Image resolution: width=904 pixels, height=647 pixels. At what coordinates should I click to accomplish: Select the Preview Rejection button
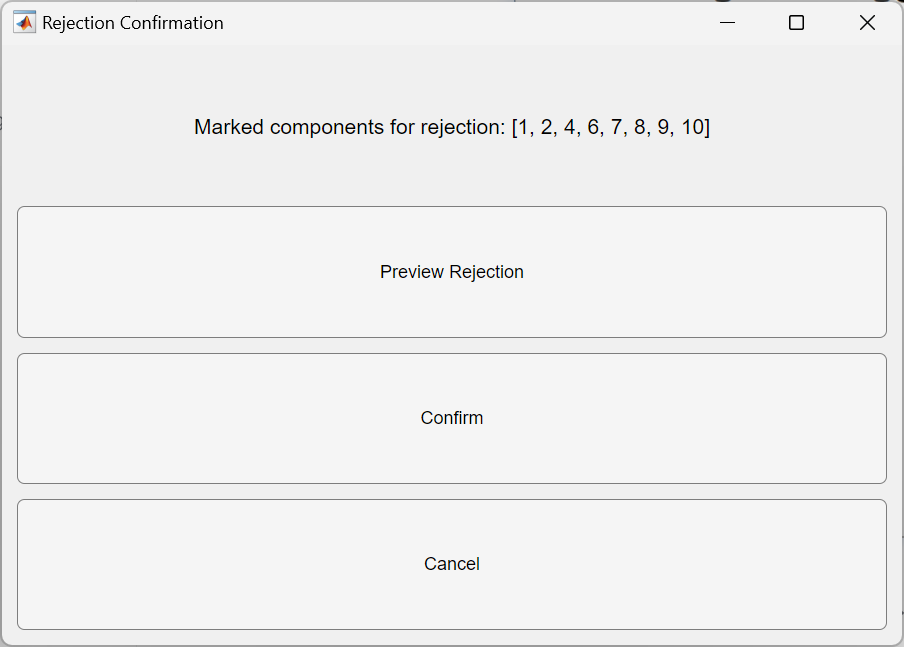point(452,272)
